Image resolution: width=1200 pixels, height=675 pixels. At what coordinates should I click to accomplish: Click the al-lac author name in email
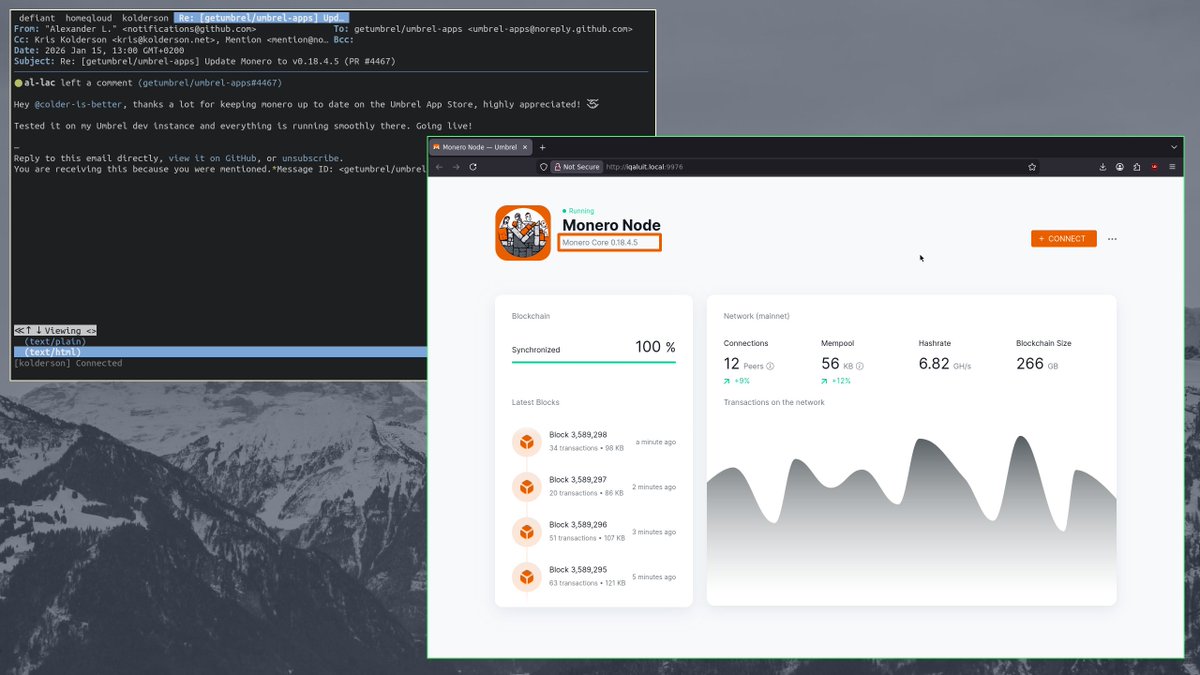point(38,83)
